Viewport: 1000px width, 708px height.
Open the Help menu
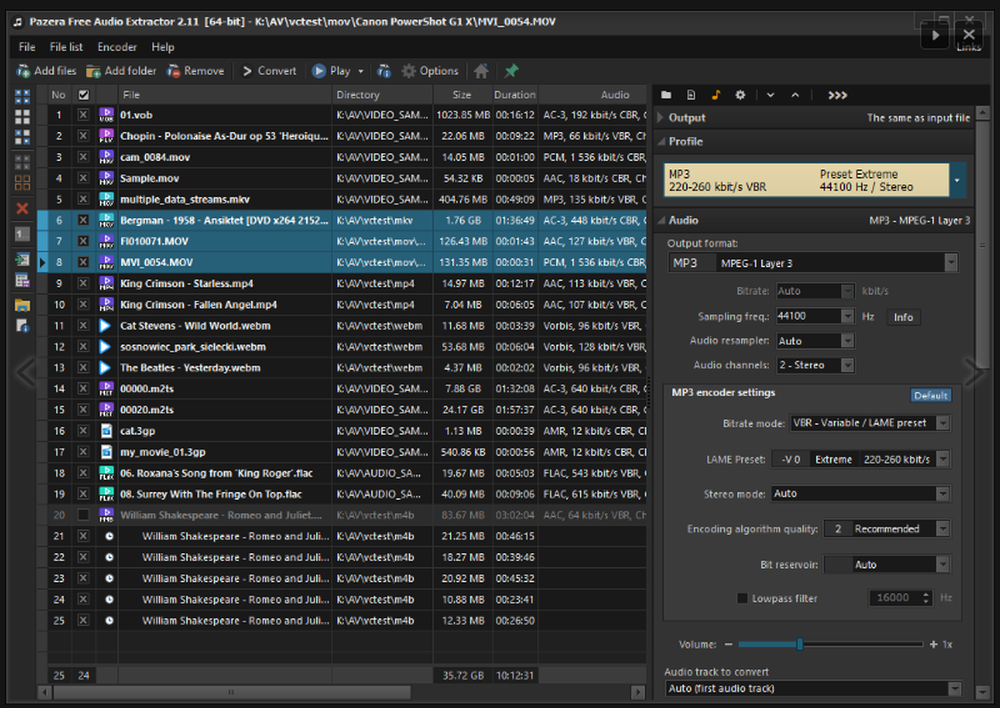pos(163,47)
